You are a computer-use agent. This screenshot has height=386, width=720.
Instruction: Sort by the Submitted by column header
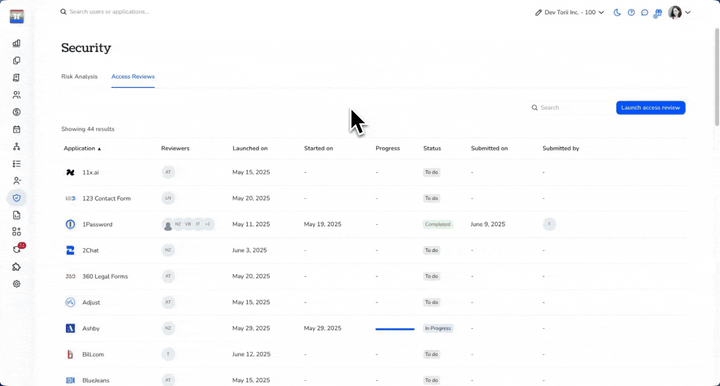tap(561, 148)
